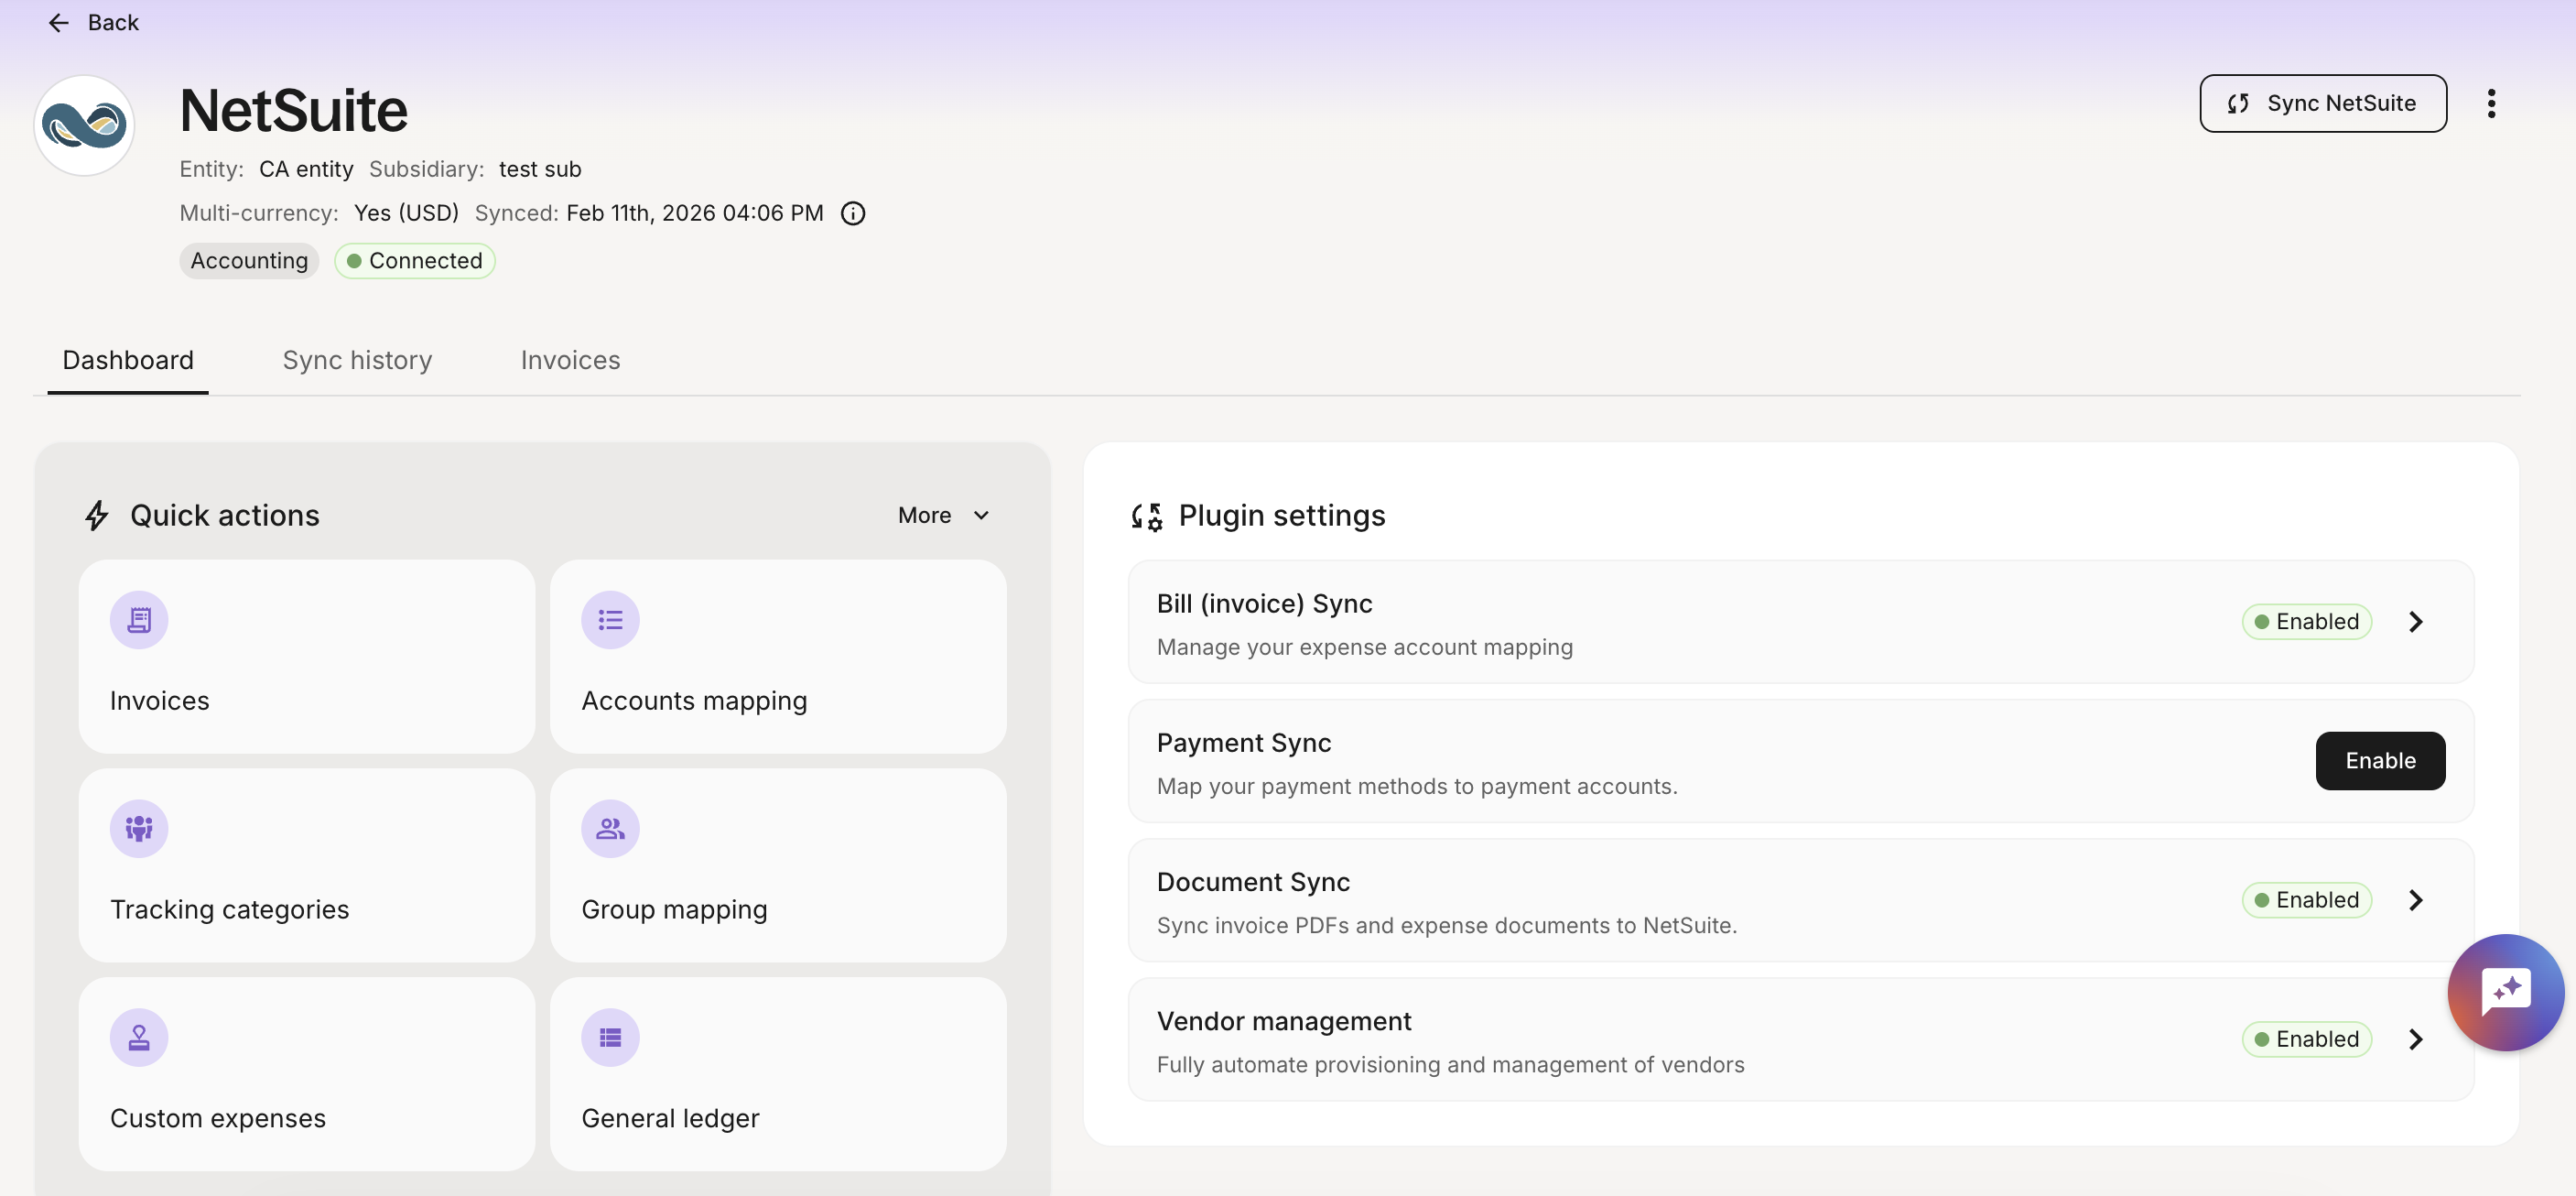Open the three-dot options menu

2490,103
